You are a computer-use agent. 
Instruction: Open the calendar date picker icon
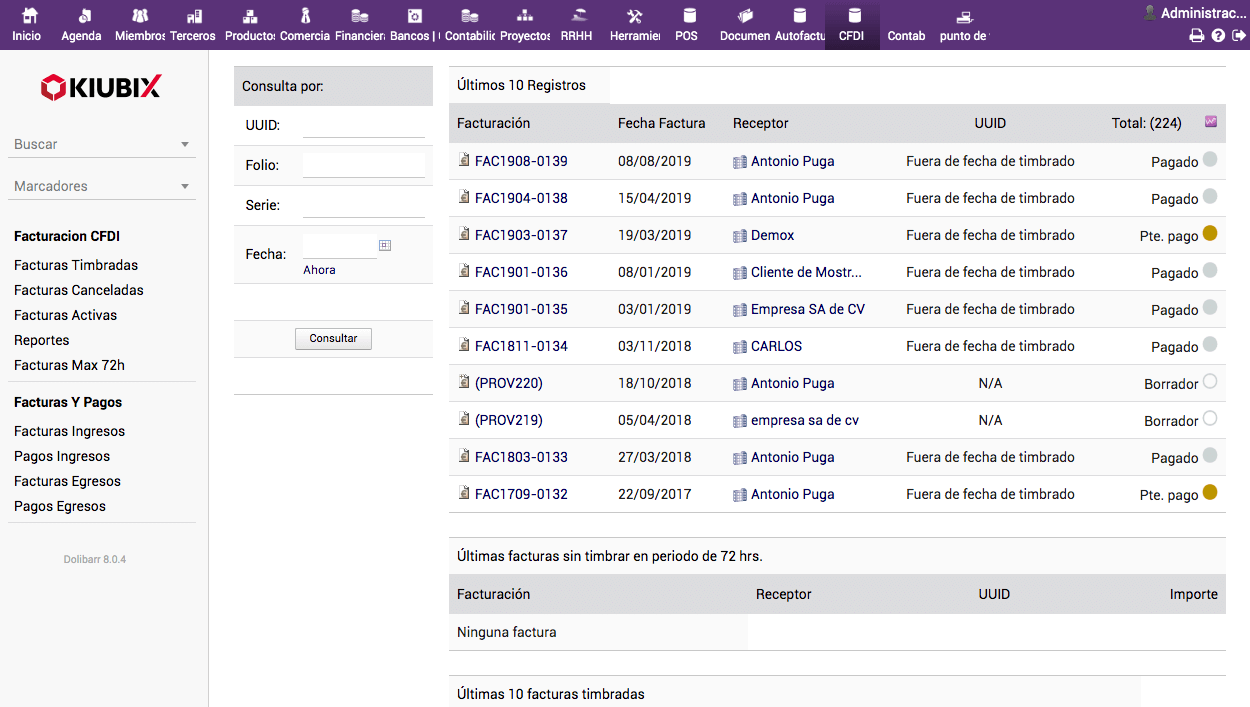[x=385, y=245]
